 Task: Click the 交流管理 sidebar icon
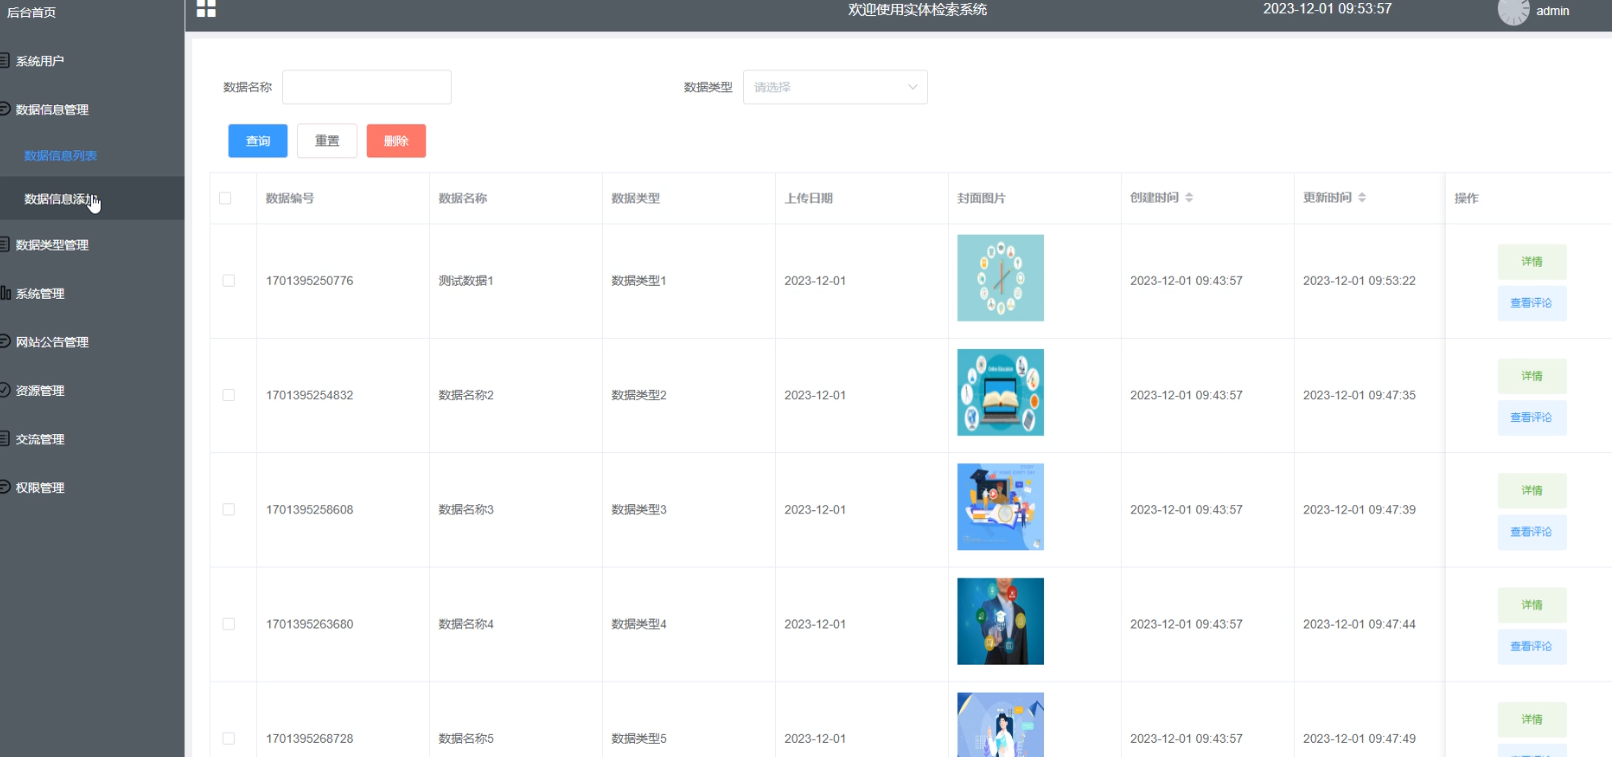coord(5,438)
